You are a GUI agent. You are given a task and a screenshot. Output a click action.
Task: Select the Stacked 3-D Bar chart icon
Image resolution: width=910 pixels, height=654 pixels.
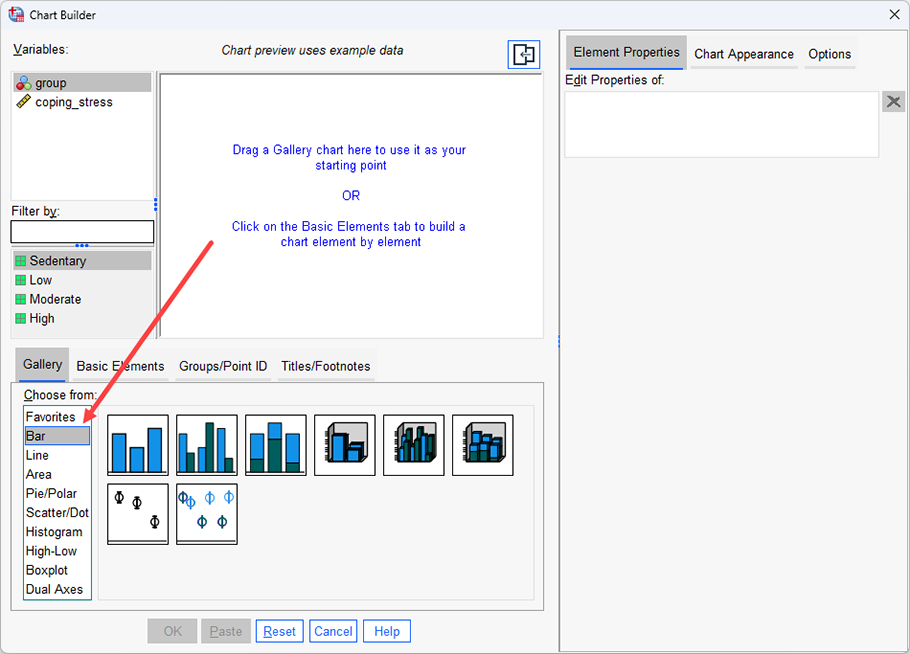coord(482,444)
